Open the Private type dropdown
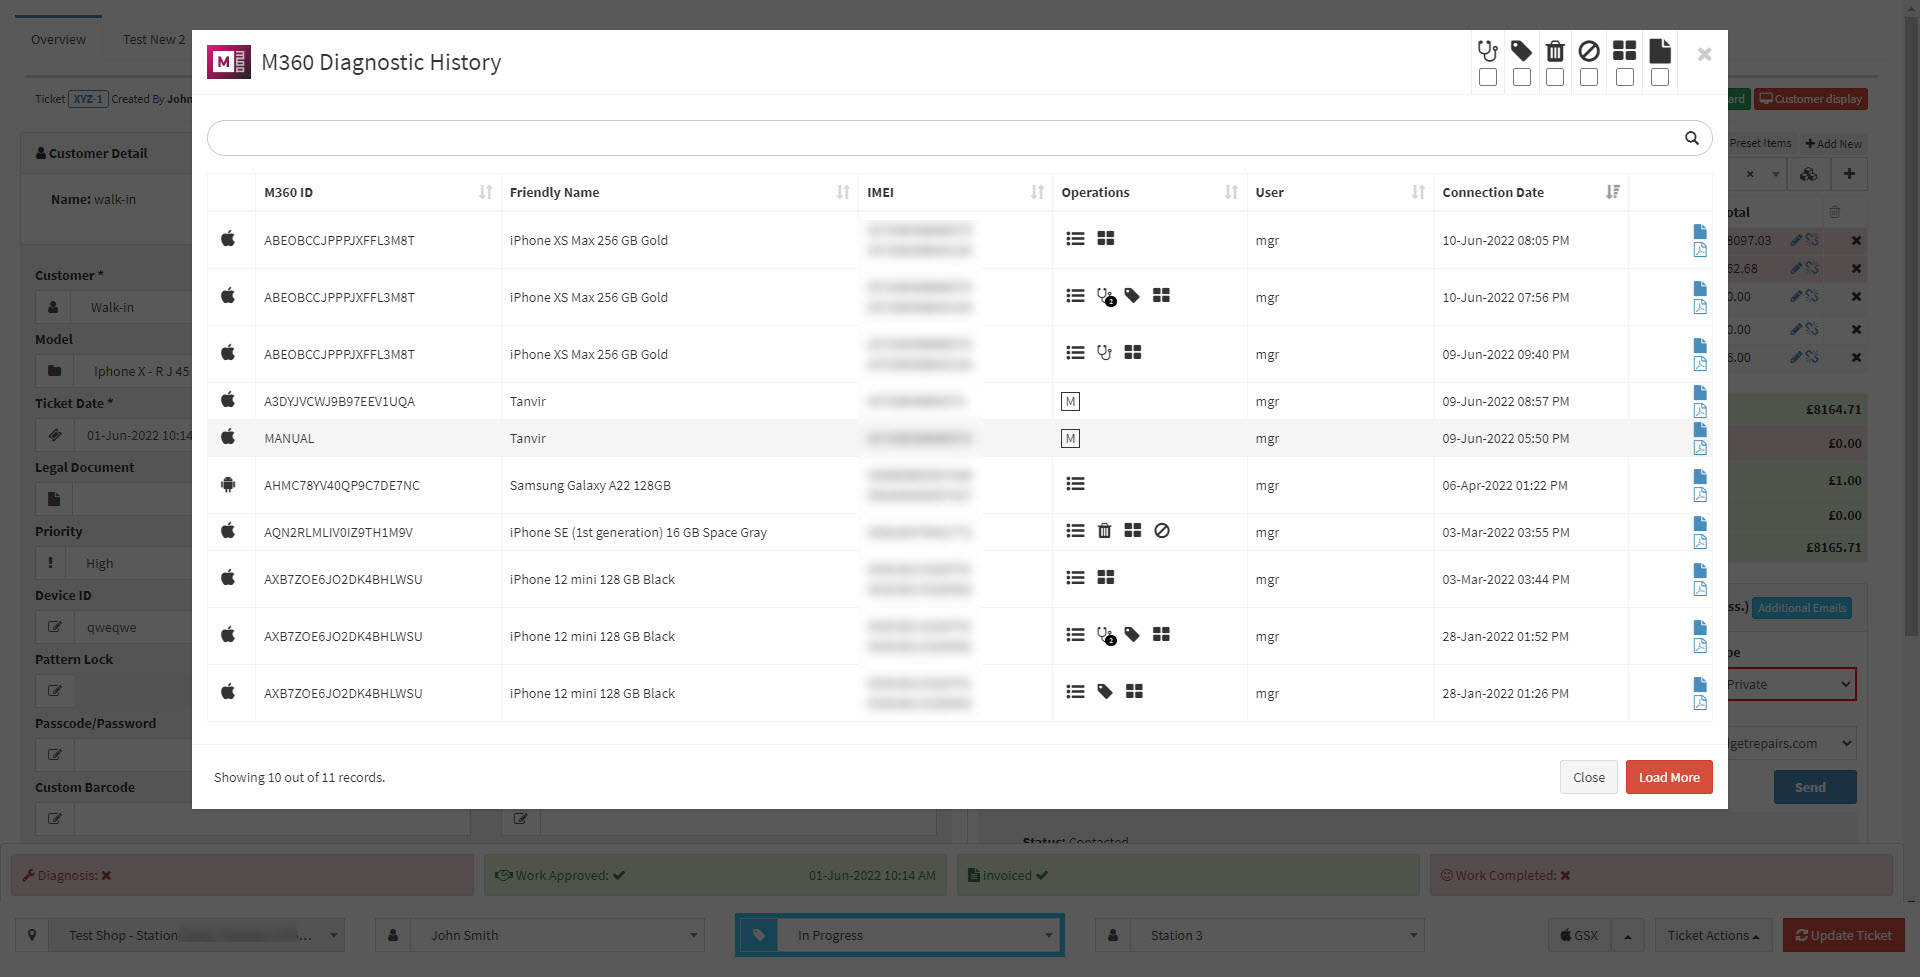1920x977 pixels. (x=1790, y=685)
